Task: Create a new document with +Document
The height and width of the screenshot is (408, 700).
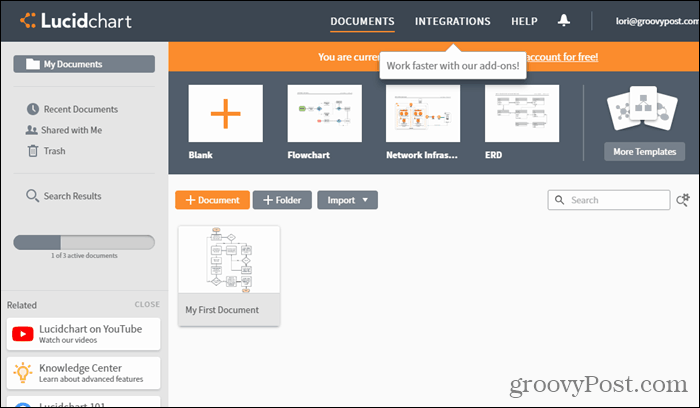Action: click(212, 200)
